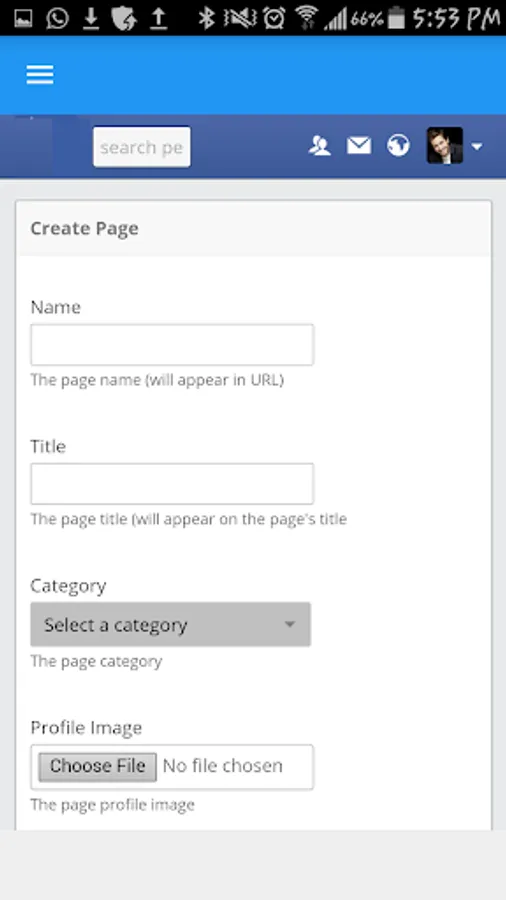Viewport: 506px width, 900px height.
Task: Tap the user profile avatar
Action: 445,145
